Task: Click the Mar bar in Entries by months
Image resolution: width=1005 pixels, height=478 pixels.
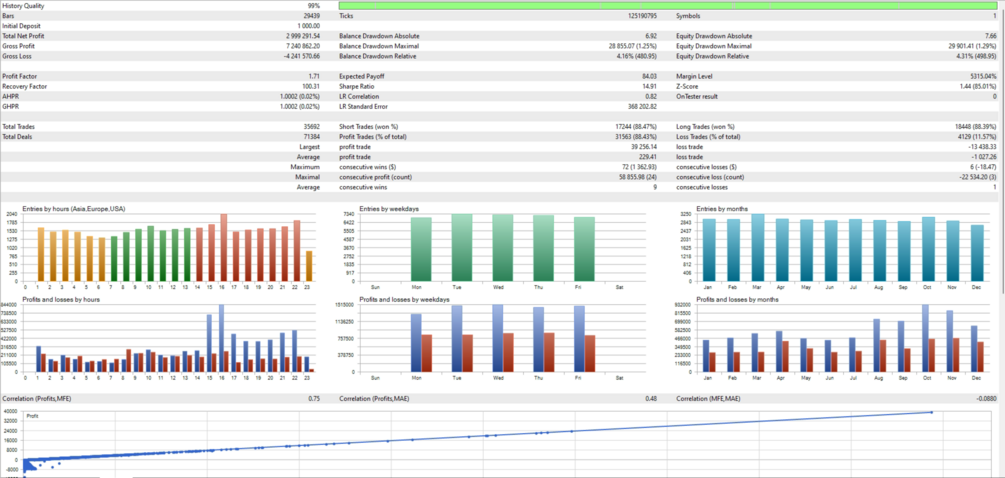Action: point(758,247)
